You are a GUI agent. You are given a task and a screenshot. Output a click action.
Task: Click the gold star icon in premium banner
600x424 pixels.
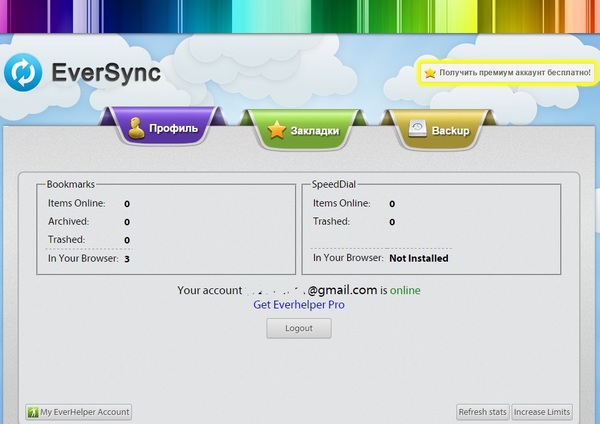tap(430, 73)
